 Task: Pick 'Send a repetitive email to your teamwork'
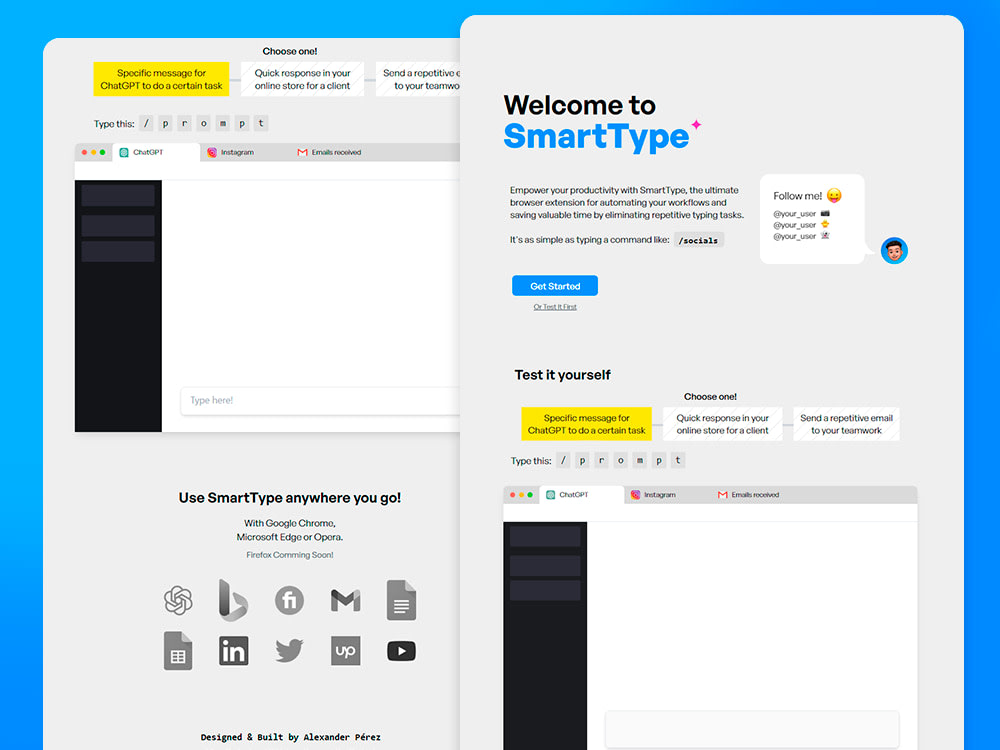coord(846,424)
